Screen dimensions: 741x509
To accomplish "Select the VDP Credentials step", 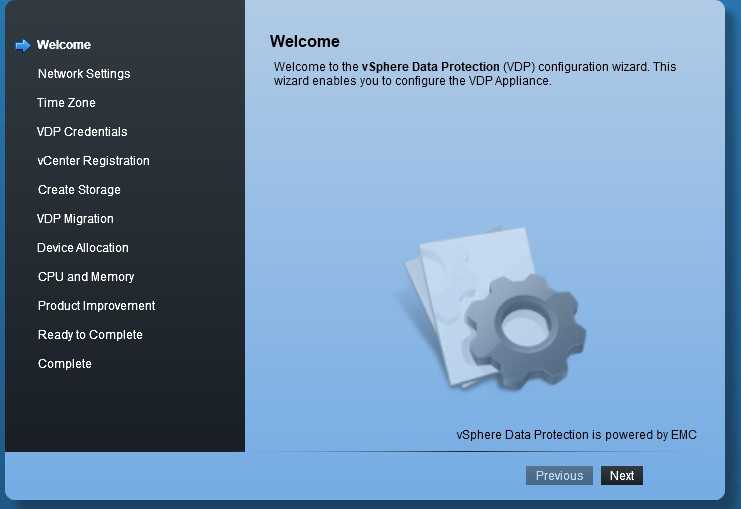I will [x=82, y=131].
